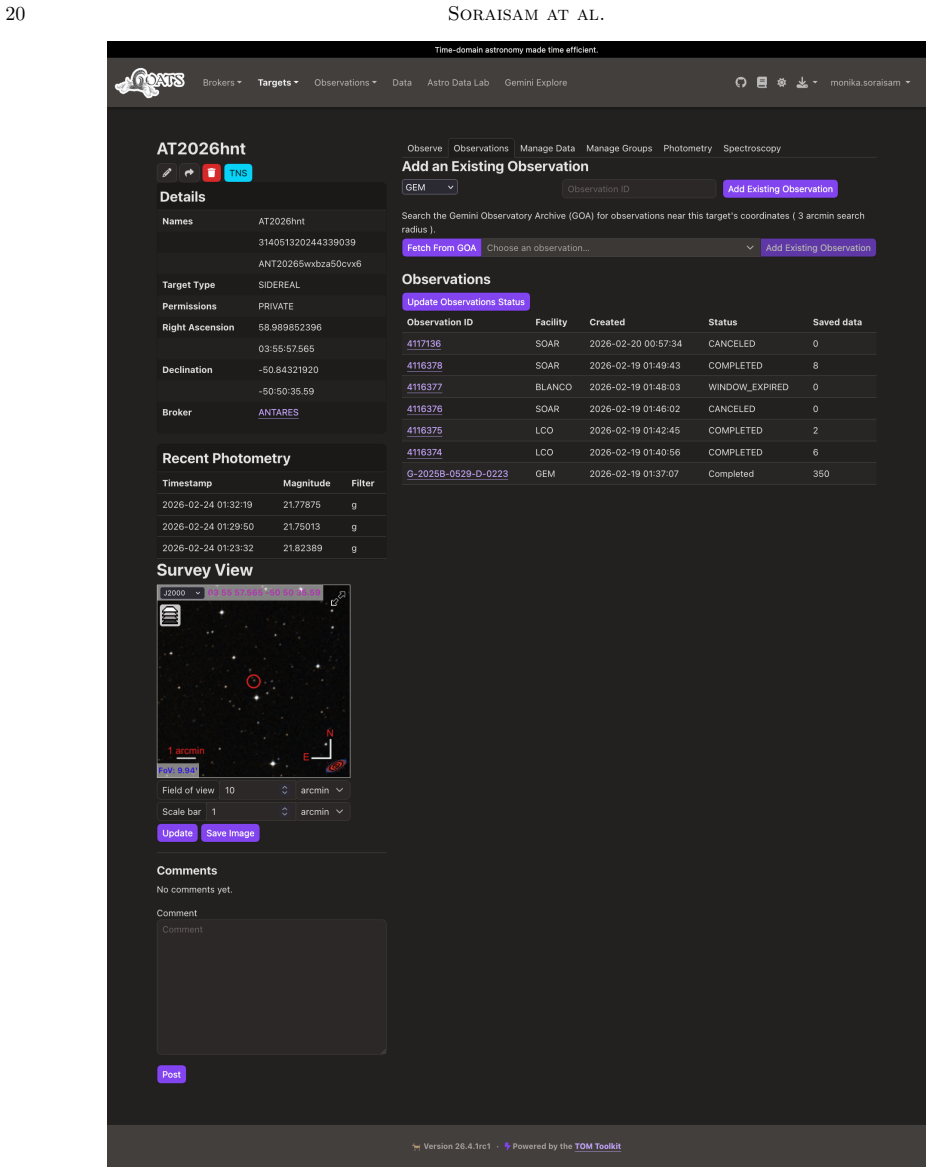Open the Brokers menu

(222, 82)
